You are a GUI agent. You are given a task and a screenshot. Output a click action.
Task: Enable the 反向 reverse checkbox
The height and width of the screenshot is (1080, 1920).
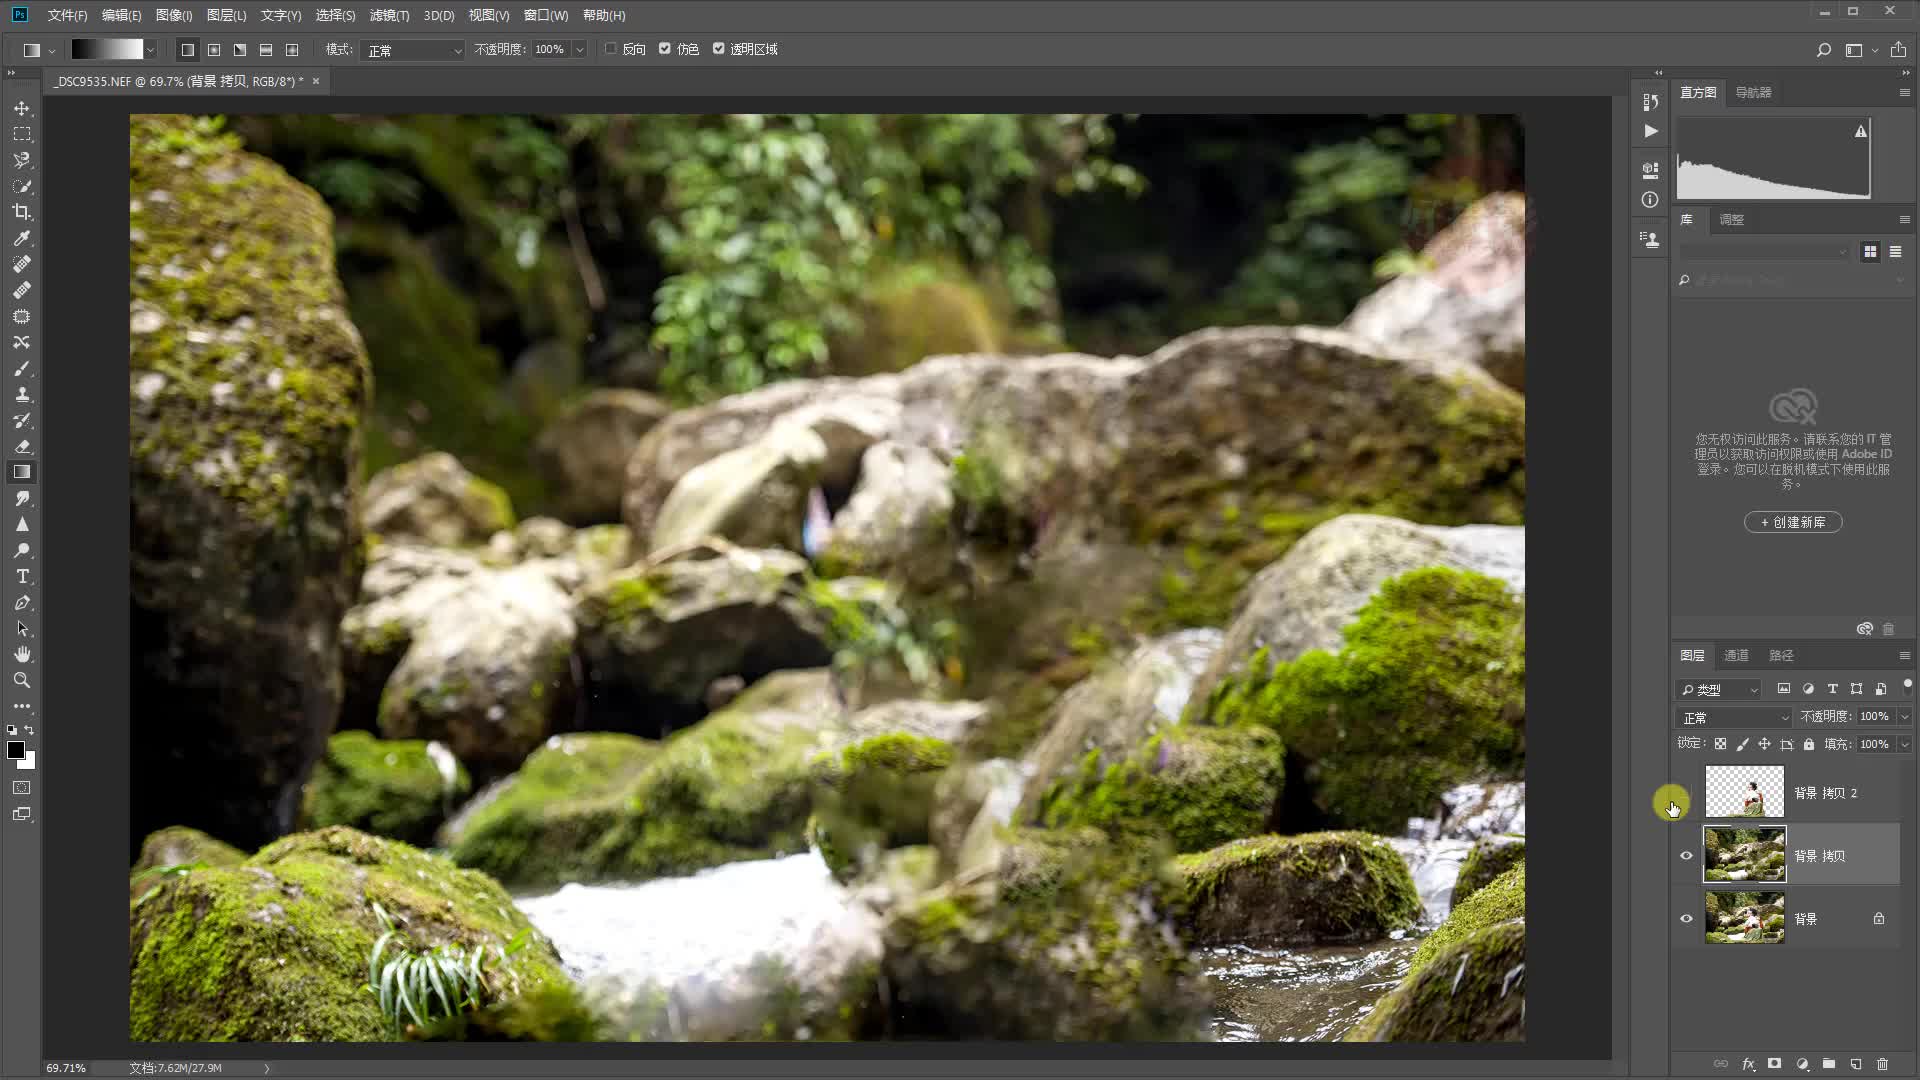click(611, 48)
